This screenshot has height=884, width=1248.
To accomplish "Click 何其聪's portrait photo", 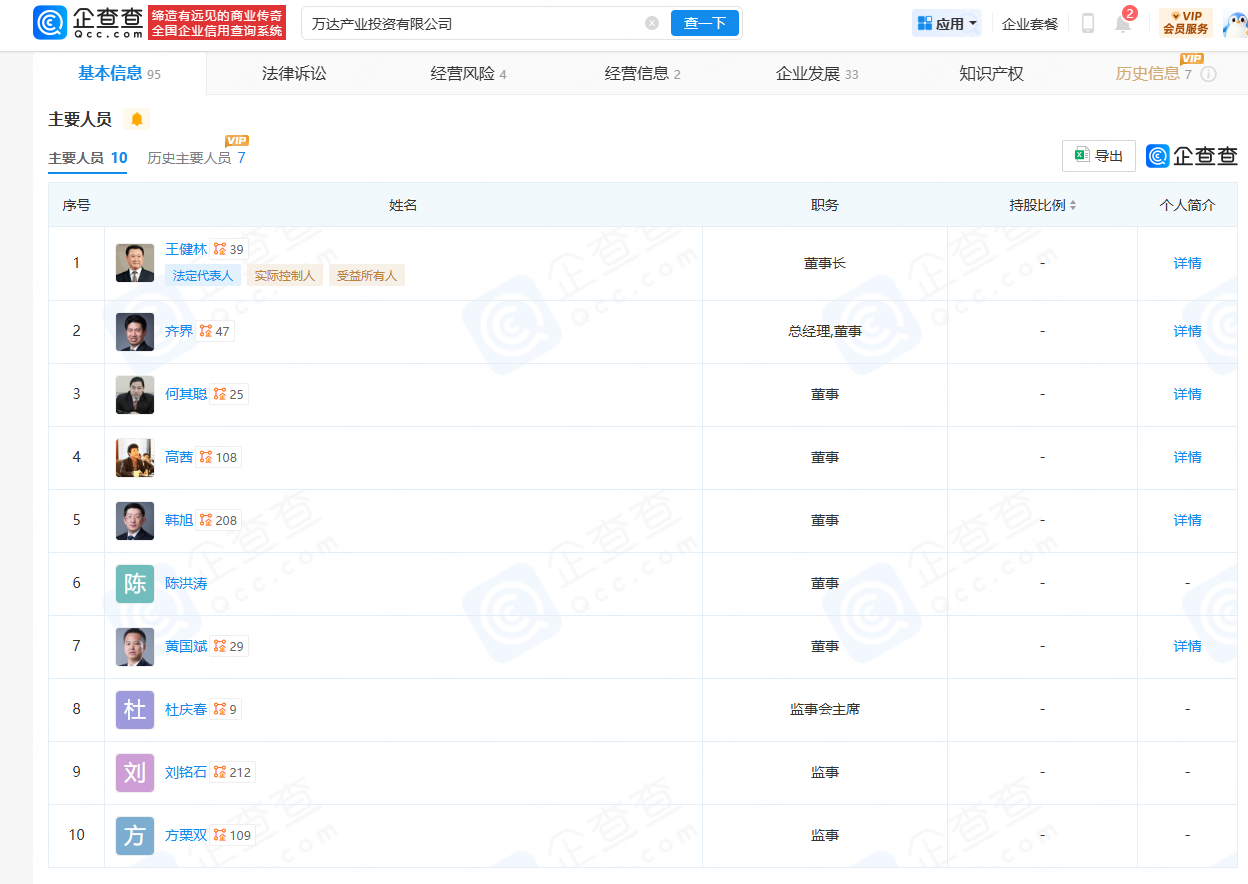I will point(135,395).
